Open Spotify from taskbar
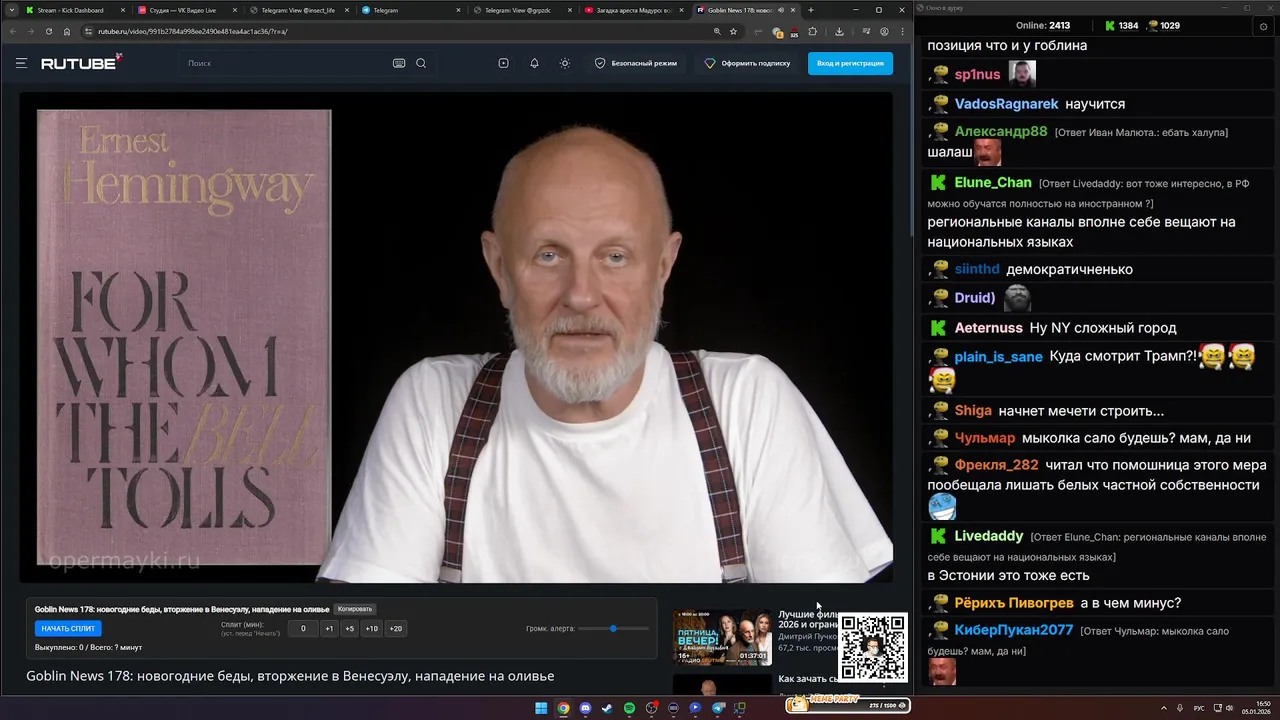This screenshot has width=1280, height=720. pyautogui.click(x=629, y=708)
